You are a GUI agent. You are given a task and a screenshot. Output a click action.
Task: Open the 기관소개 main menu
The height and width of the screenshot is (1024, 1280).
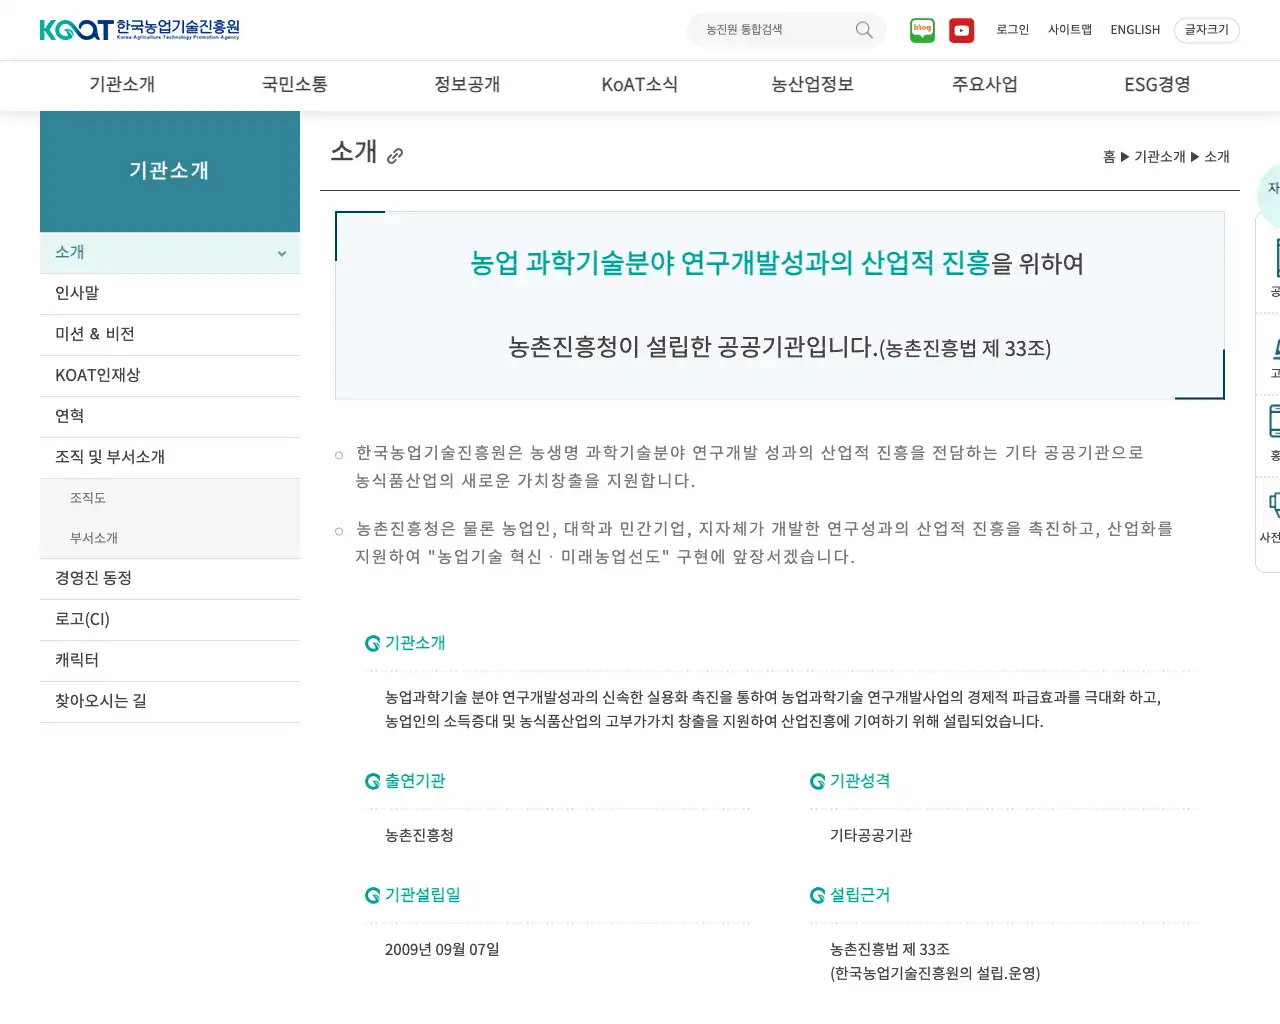click(x=122, y=85)
